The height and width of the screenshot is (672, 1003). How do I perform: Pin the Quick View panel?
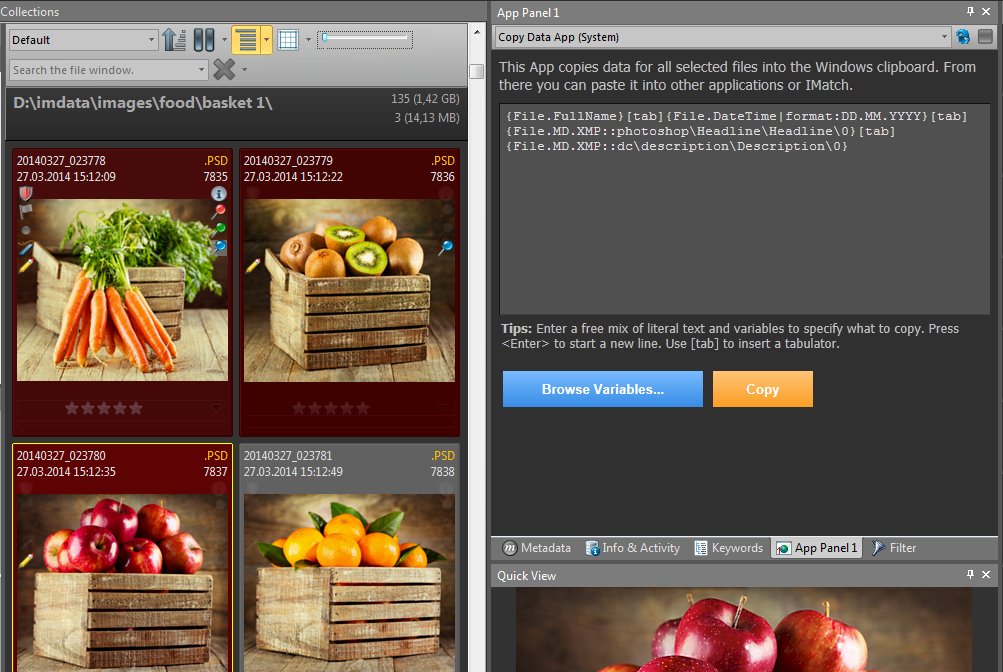tap(970, 575)
